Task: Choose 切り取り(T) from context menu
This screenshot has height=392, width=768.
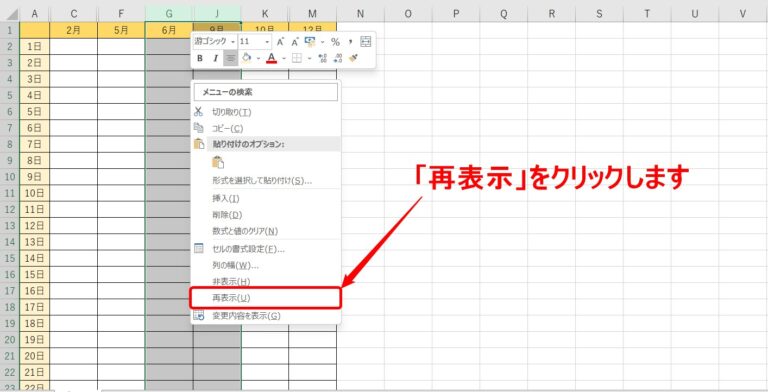Action: point(265,112)
